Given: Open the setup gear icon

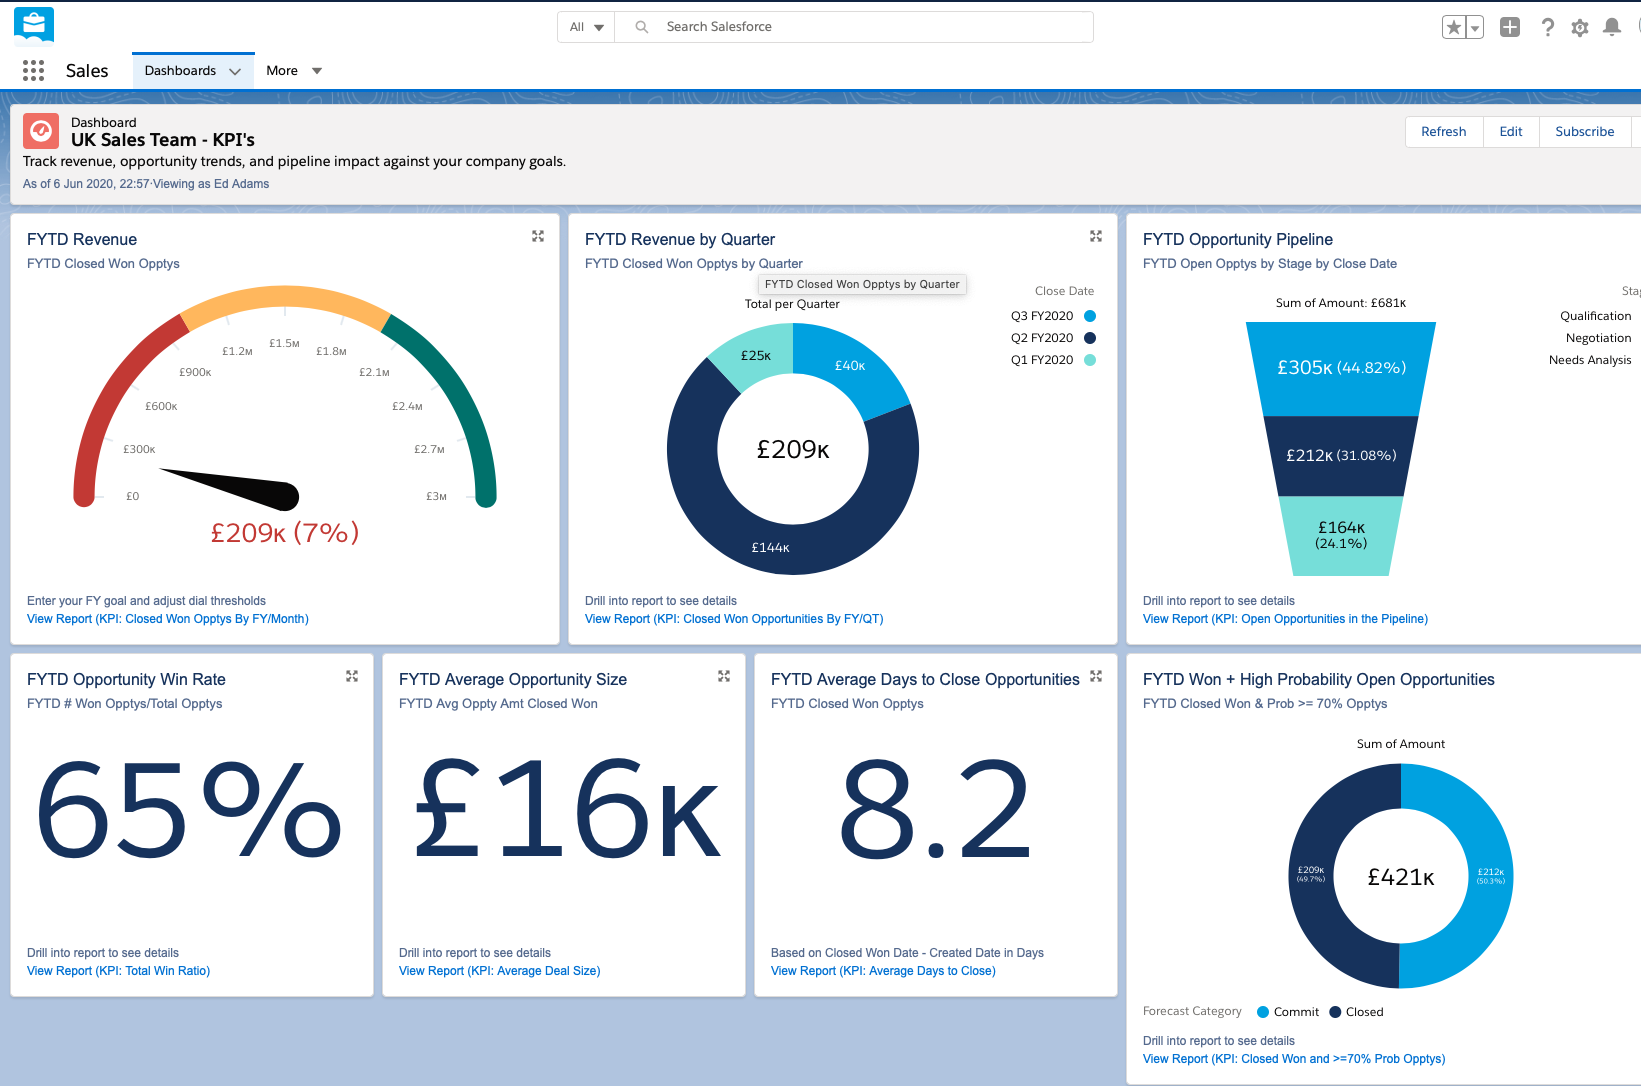Looking at the screenshot, I should click(1580, 27).
